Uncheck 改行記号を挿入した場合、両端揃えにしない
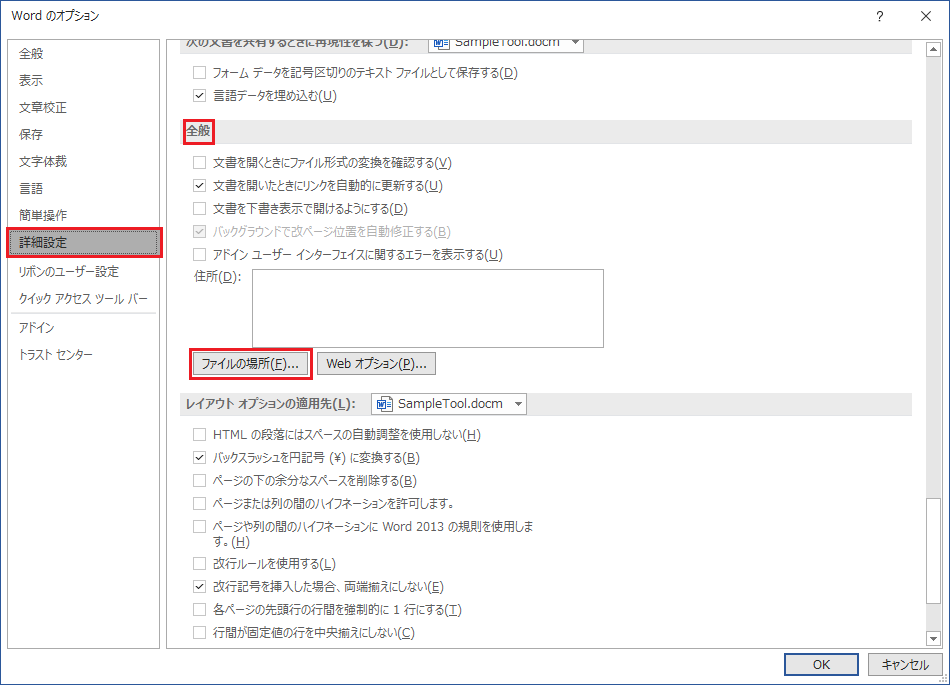 (199, 586)
